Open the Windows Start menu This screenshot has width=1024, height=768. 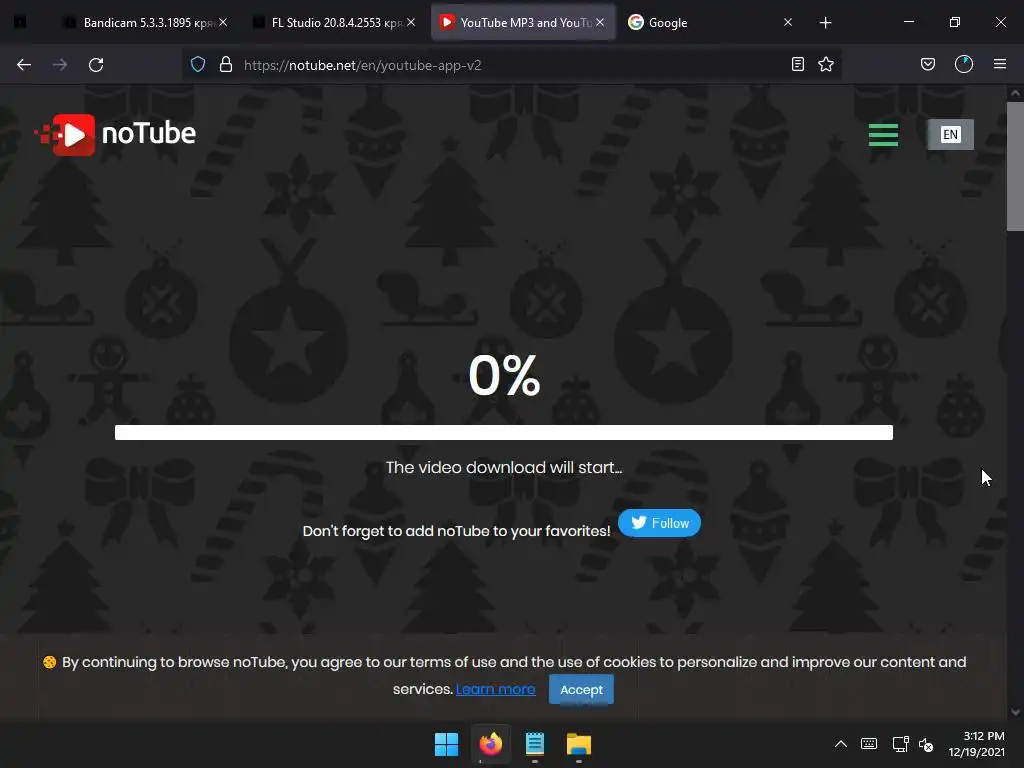(447, 744)
